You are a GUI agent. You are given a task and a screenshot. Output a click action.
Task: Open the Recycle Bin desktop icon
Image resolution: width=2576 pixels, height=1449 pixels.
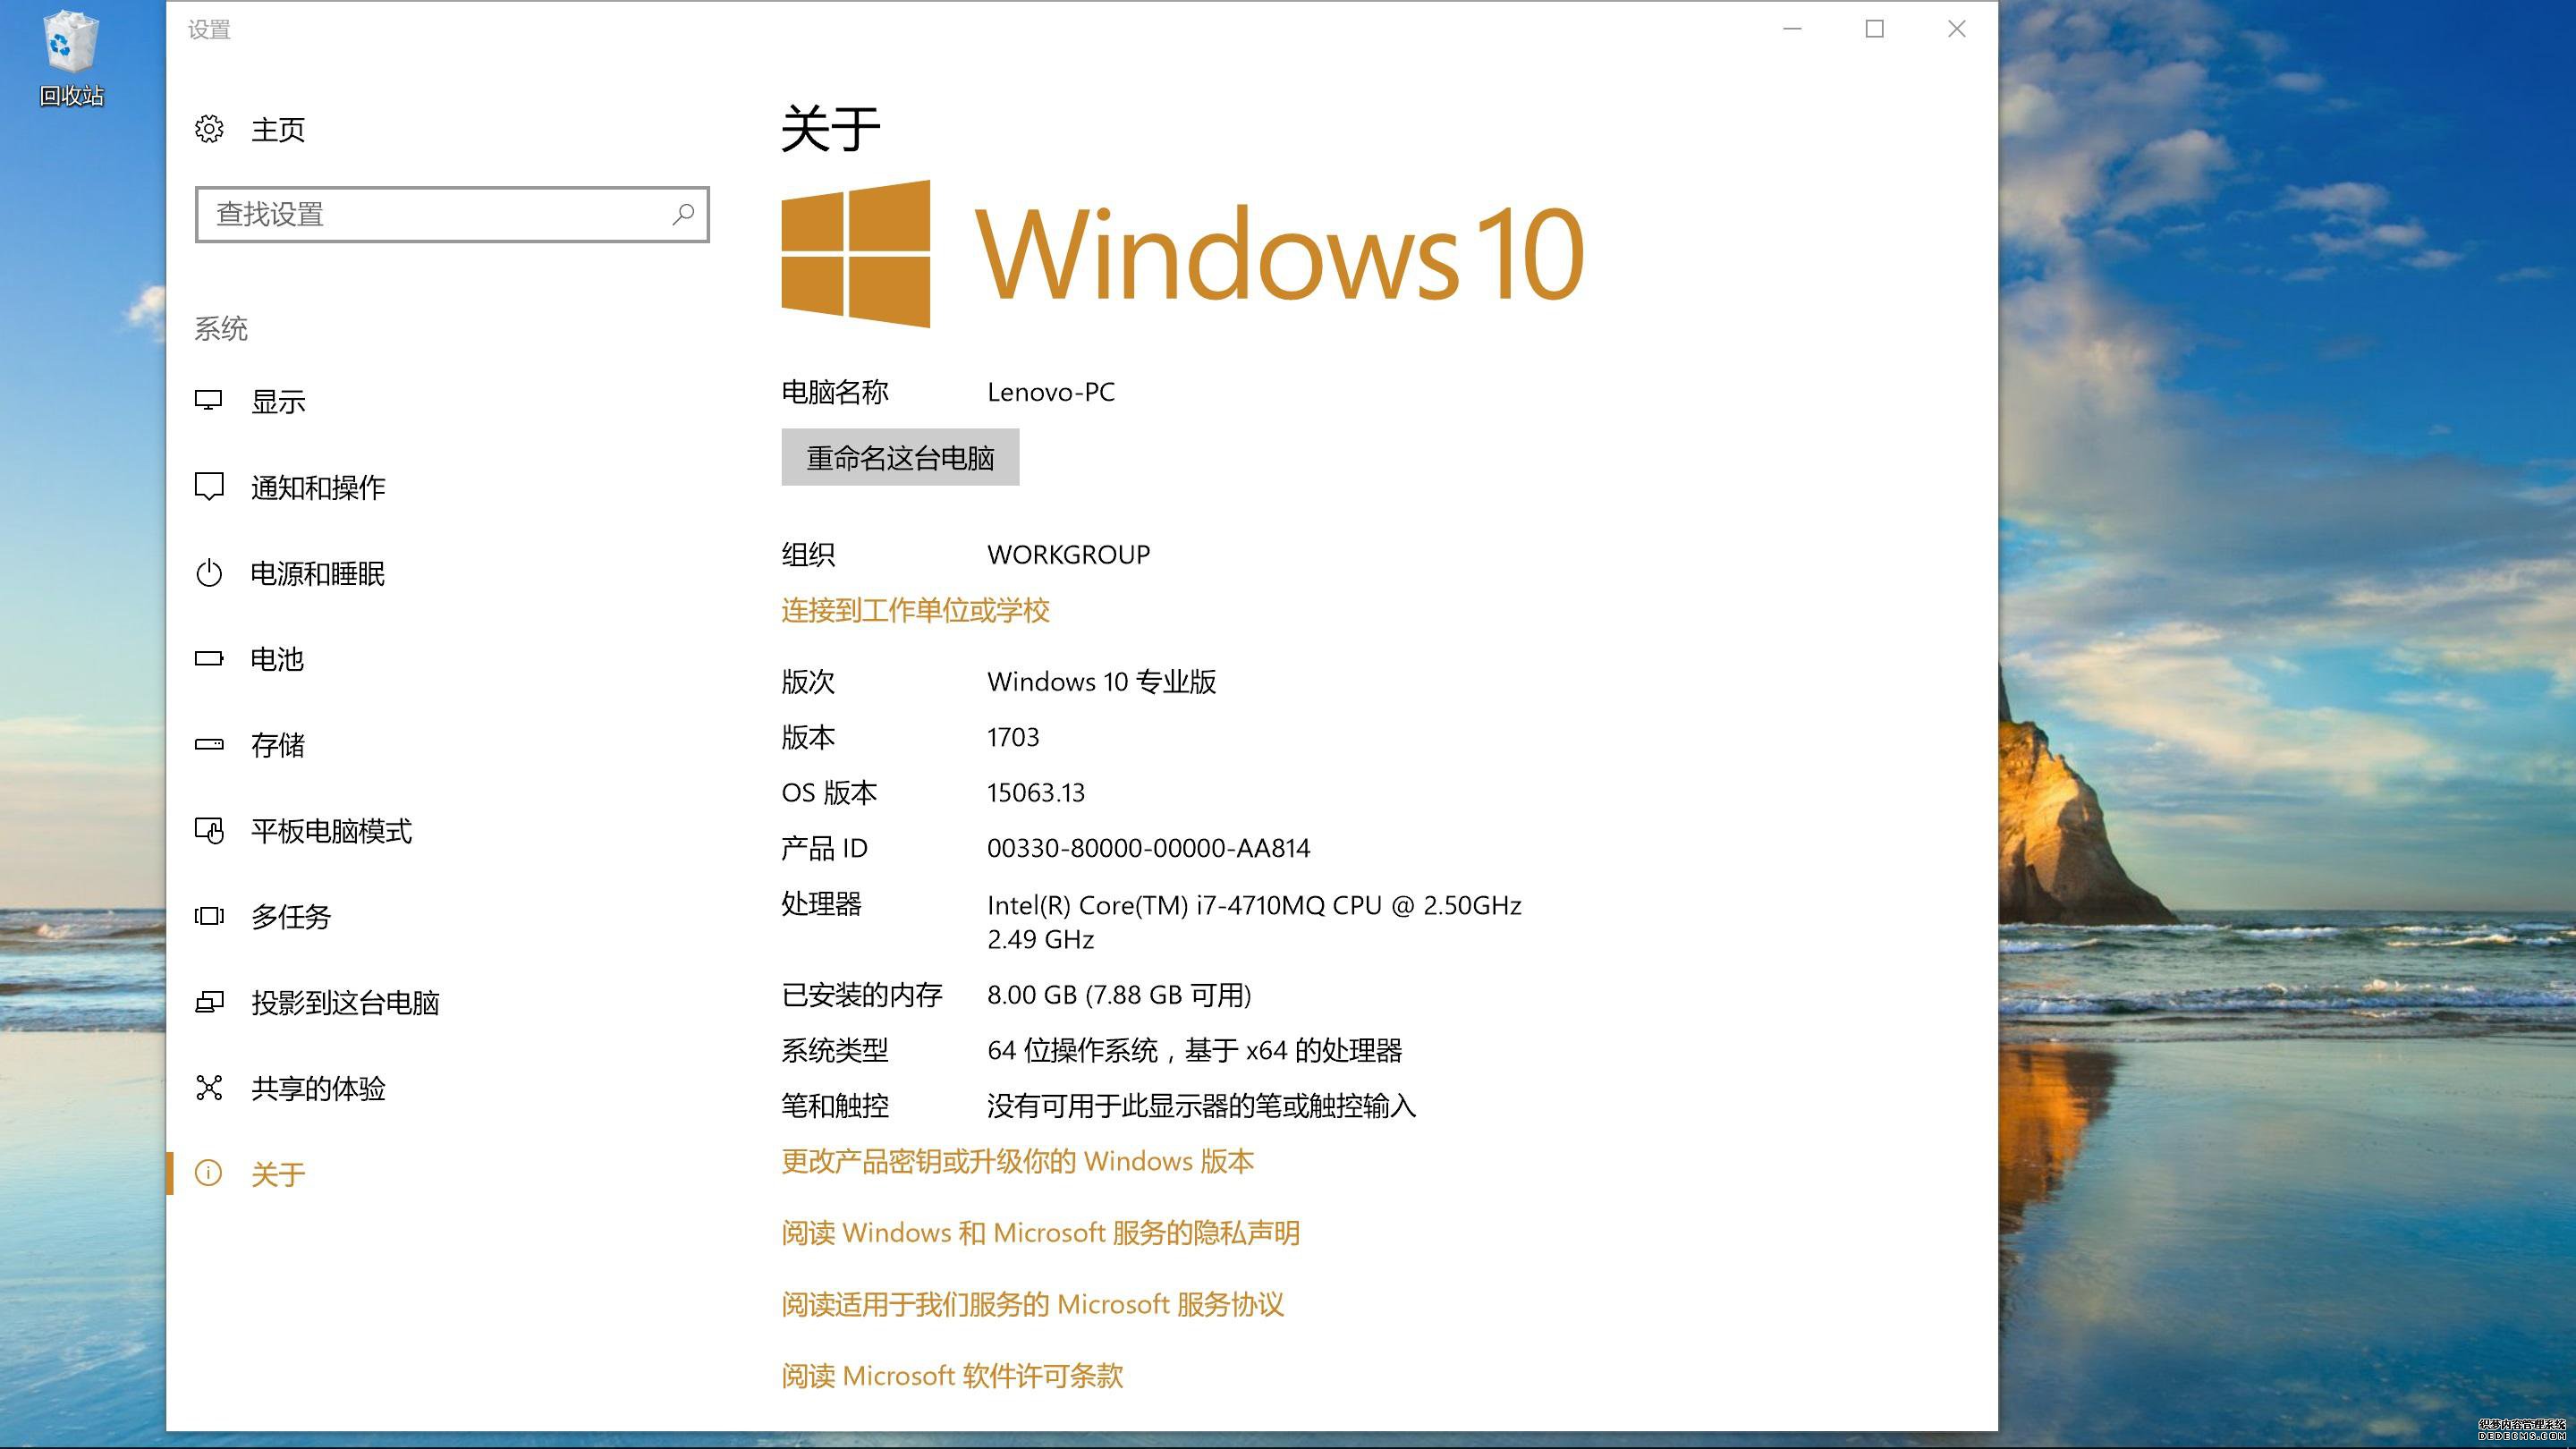pos(71,58)
